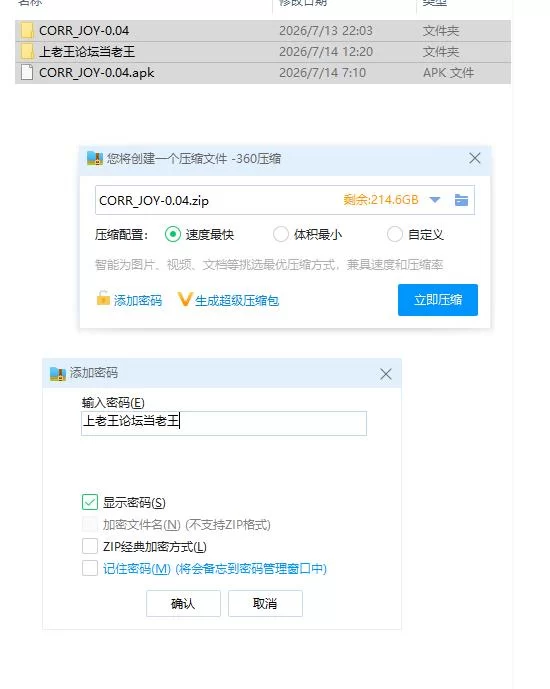Select the 速度最快 radio option

pyautogui.click(x=173, y=234)
